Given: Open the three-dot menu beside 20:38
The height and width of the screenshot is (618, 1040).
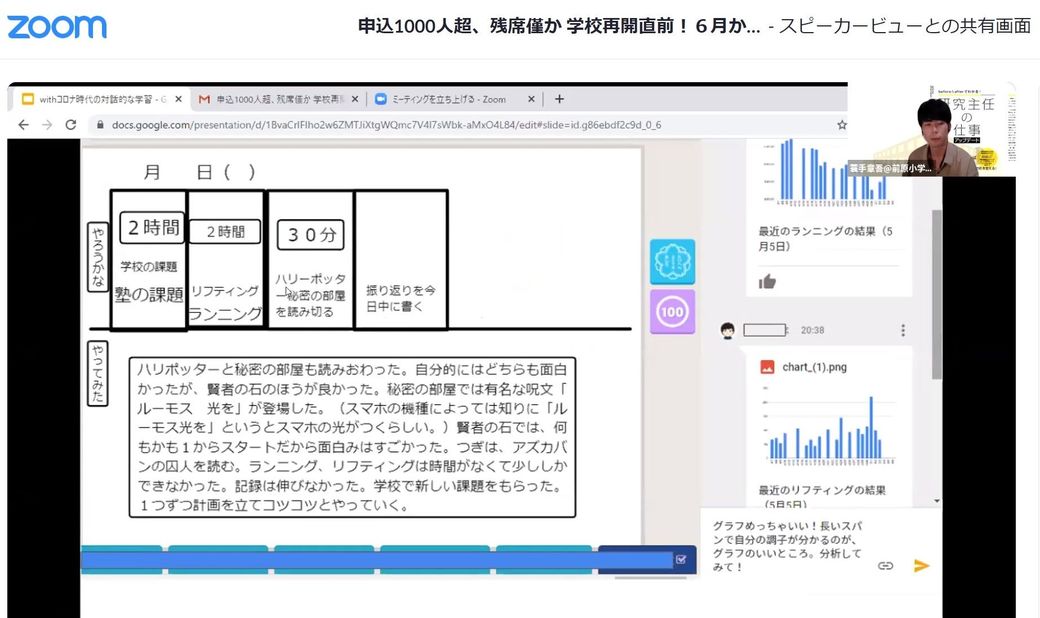Looking at the screenshot, I should coord(903,330).
